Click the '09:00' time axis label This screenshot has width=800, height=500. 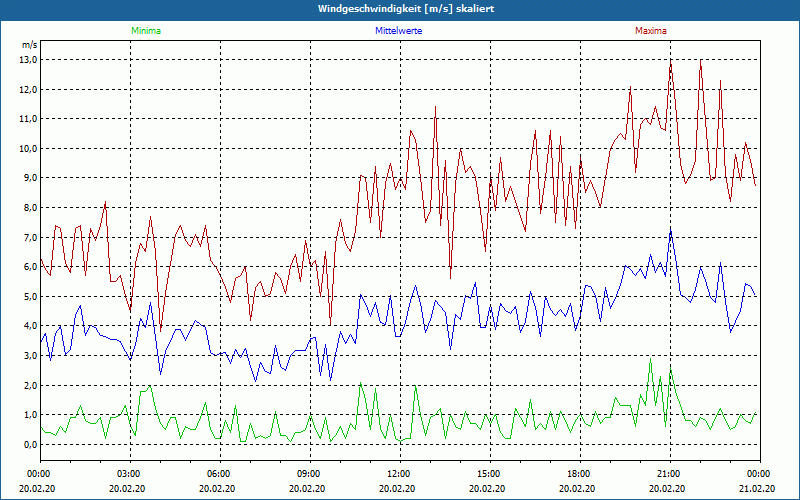(307, 474)
